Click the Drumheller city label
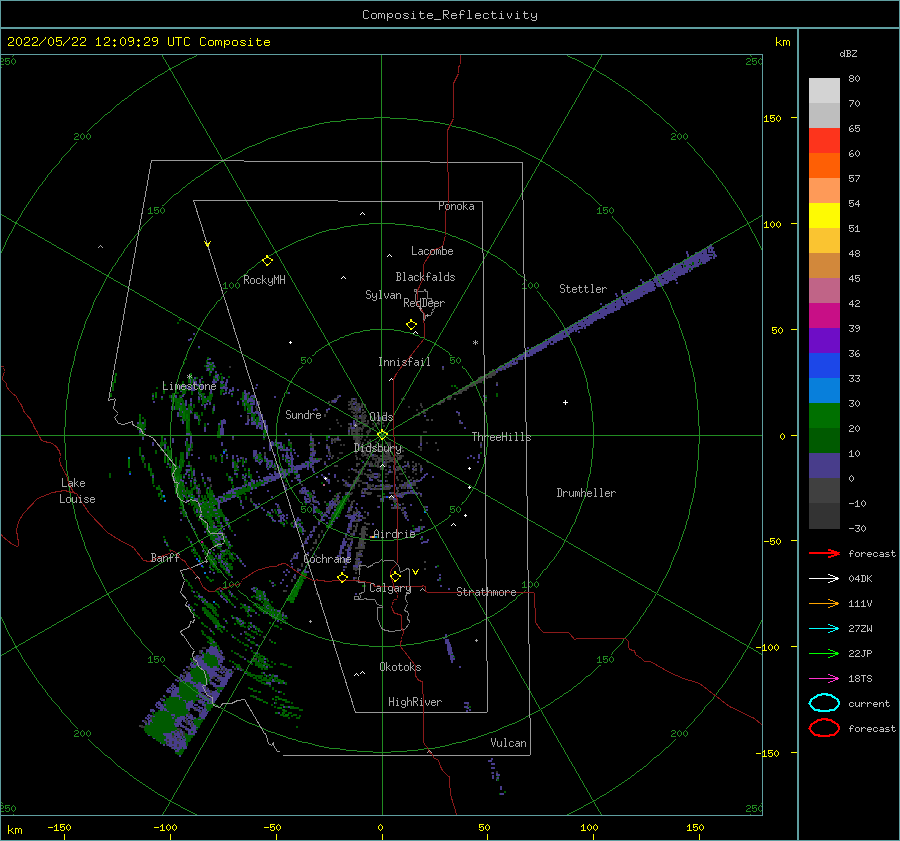Viewport: 900px width, 841px height. click(x=586, y=493)
